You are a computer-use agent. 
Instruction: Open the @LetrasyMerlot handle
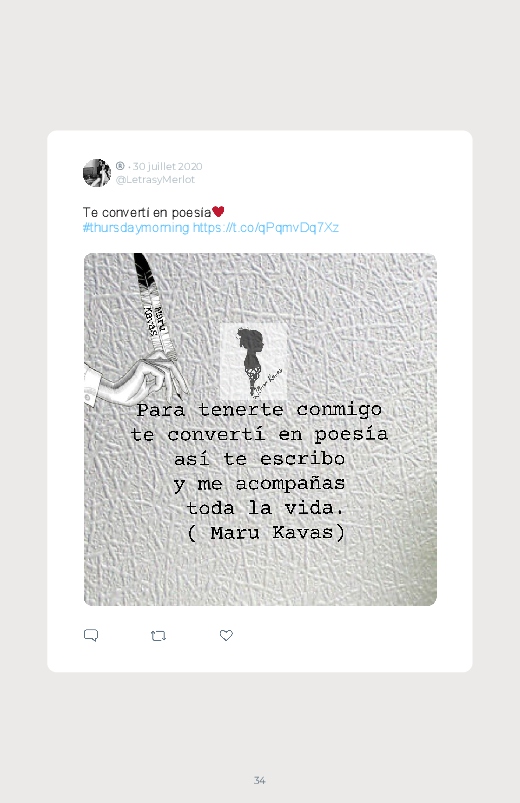(155, 180)
